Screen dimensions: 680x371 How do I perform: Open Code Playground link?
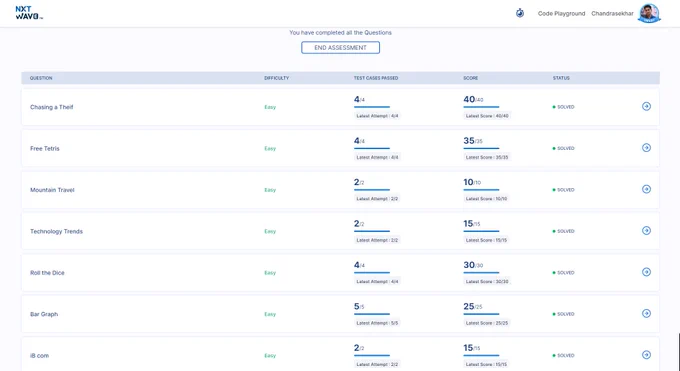[x=561, y=13]
